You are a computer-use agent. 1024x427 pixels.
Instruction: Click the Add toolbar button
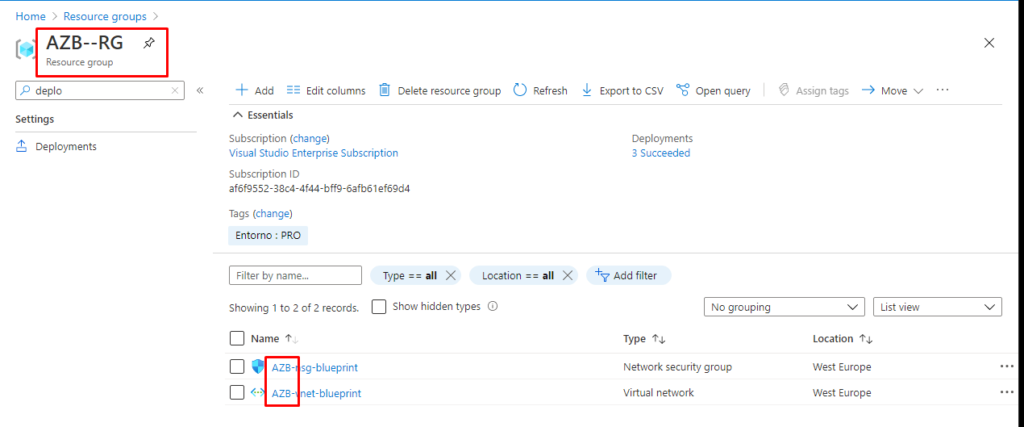coord(254,91)
